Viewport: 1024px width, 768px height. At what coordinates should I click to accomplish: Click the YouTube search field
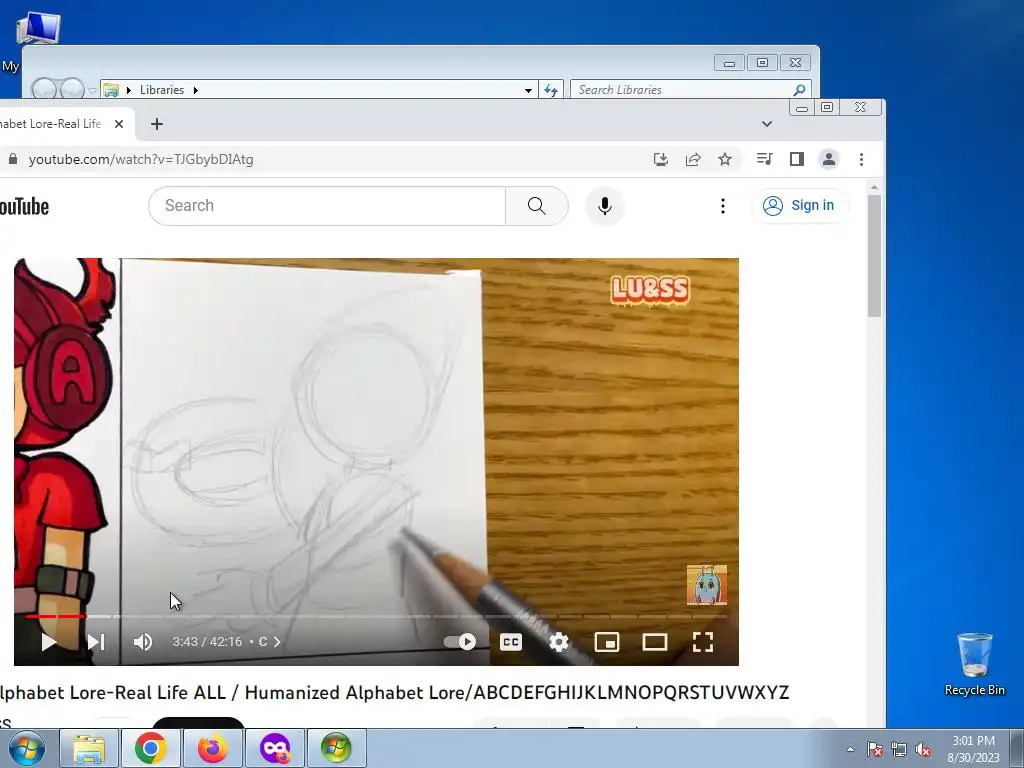[327, 206]
